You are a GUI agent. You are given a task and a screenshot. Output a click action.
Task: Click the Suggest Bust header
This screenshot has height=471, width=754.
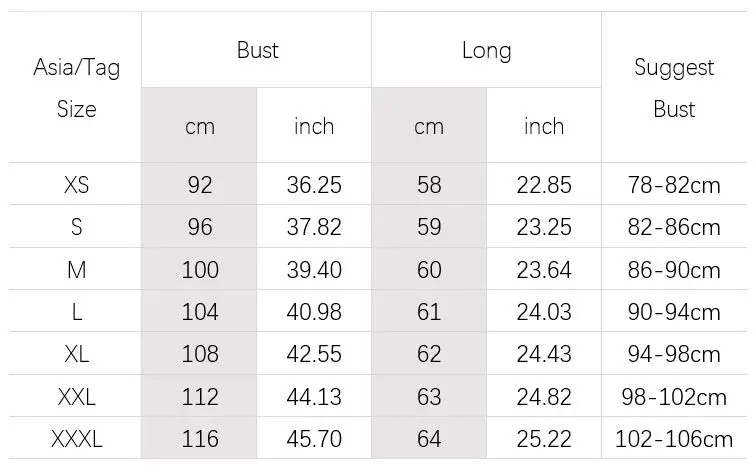(674, 88)
